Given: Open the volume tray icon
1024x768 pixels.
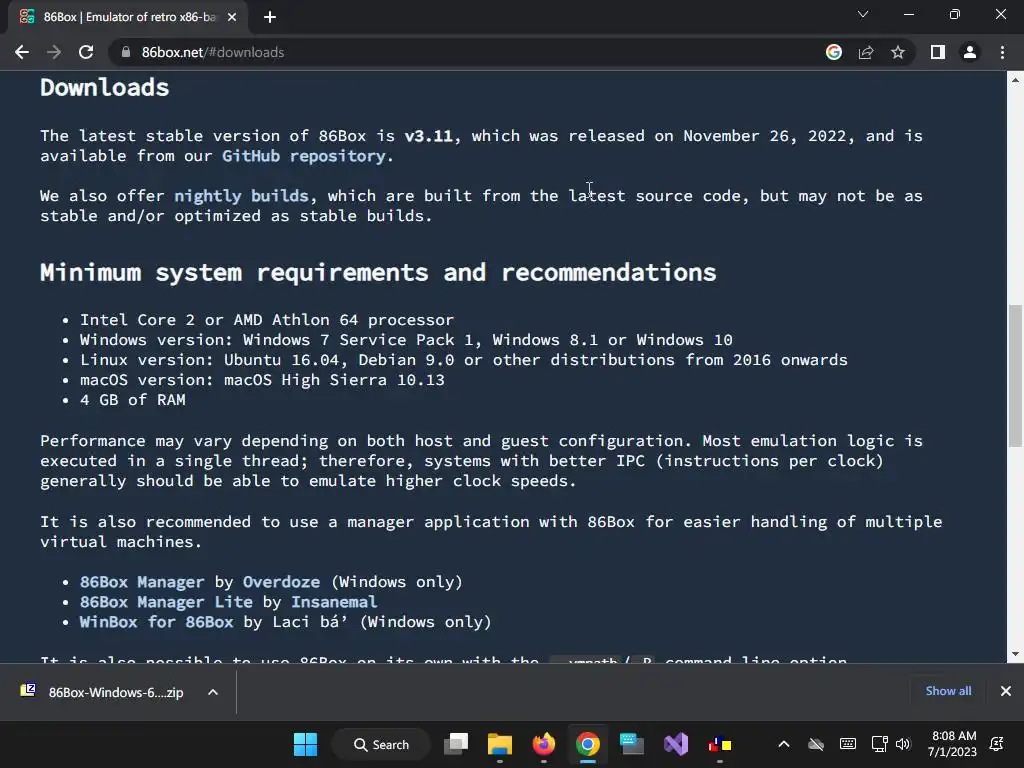Looking at the screenshot, I should [903, 744].
